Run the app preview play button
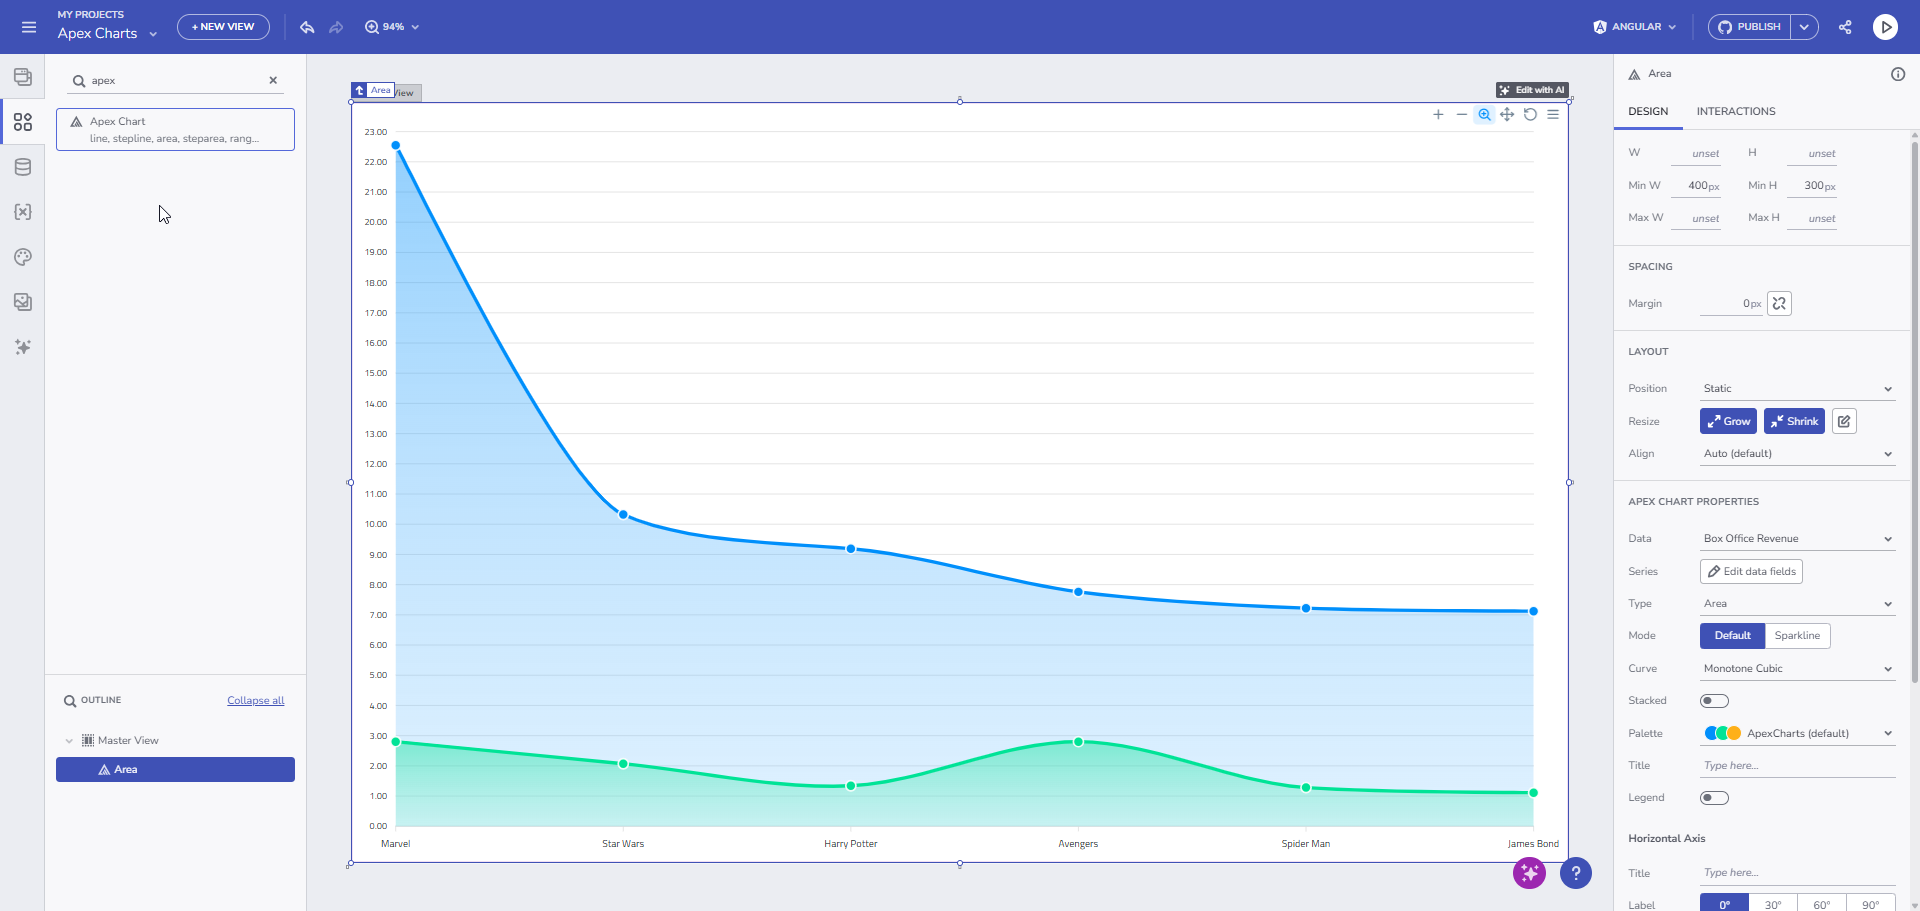The height and width of the screenshot is (911, 1920). (1885, 27)
